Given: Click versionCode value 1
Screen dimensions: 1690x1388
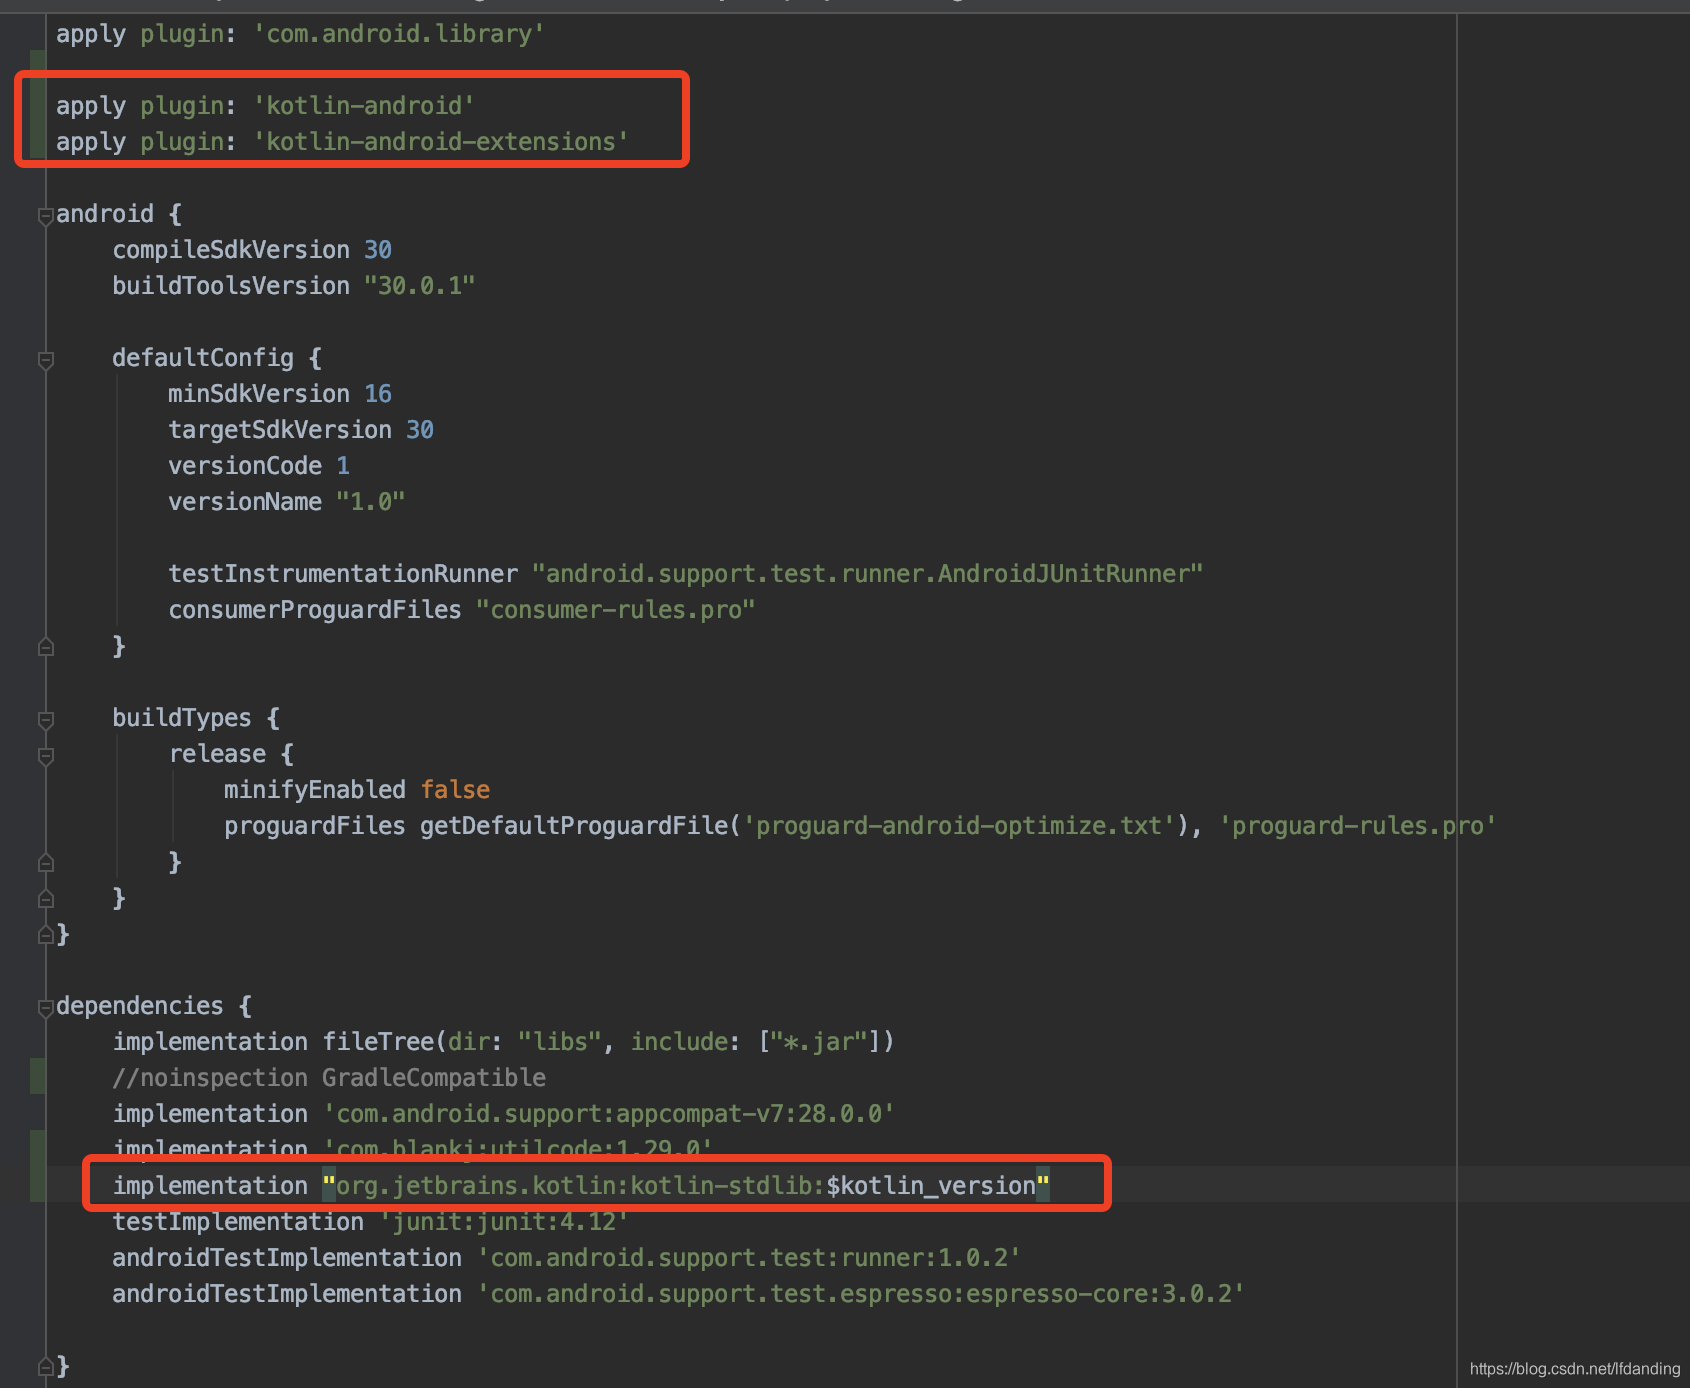Looking at the screenshot, I should click(x=343, y=466).
